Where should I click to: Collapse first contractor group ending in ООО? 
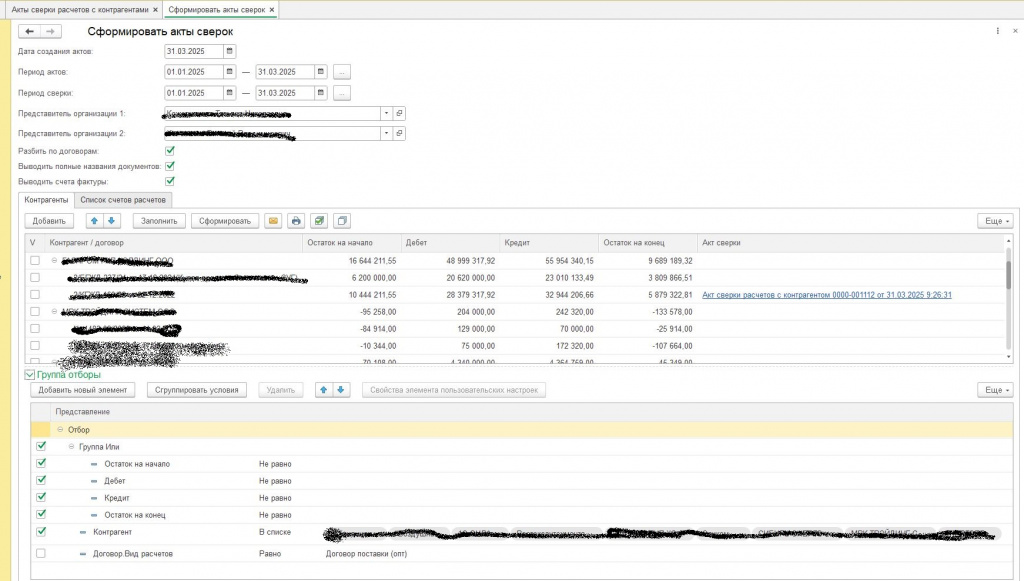click(x=54, y=260)
